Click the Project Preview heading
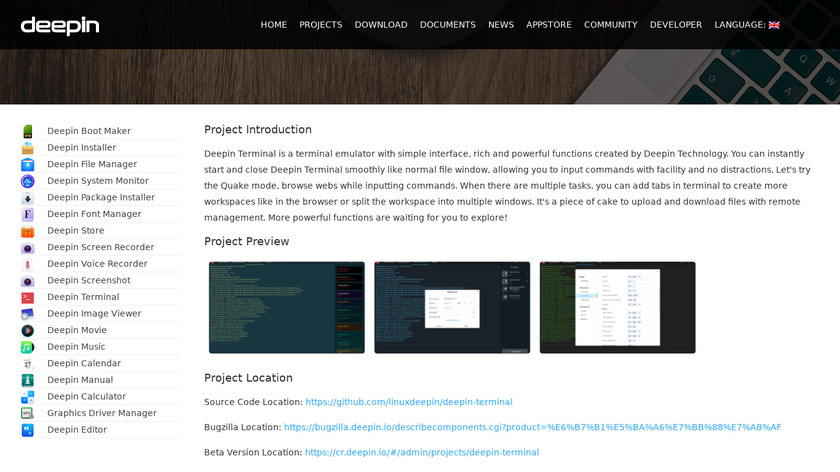Screen dimensions: 840x472 click(246, 242)
